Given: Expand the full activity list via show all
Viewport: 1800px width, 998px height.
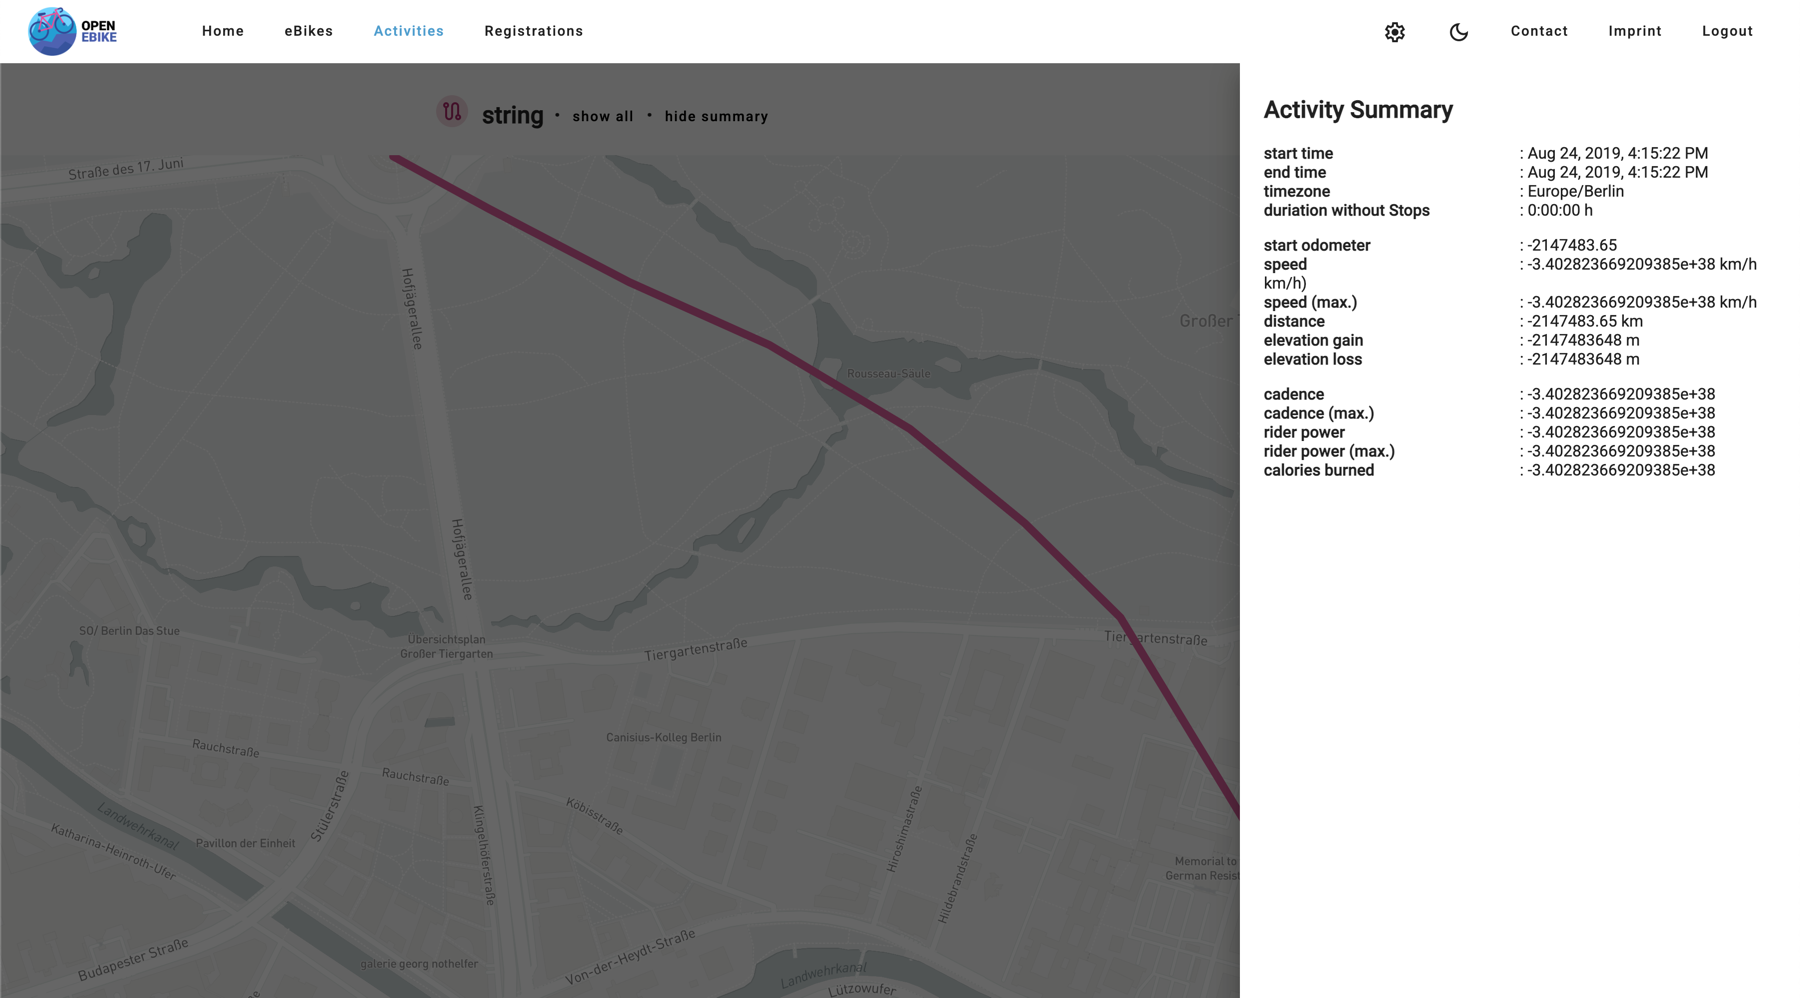Looking at the screenshot, I should tap(602, 116).
